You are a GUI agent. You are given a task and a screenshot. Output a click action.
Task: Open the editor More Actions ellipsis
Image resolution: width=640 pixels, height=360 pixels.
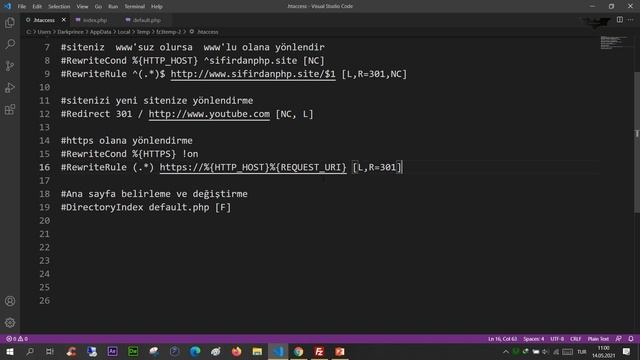click(631, 20)
